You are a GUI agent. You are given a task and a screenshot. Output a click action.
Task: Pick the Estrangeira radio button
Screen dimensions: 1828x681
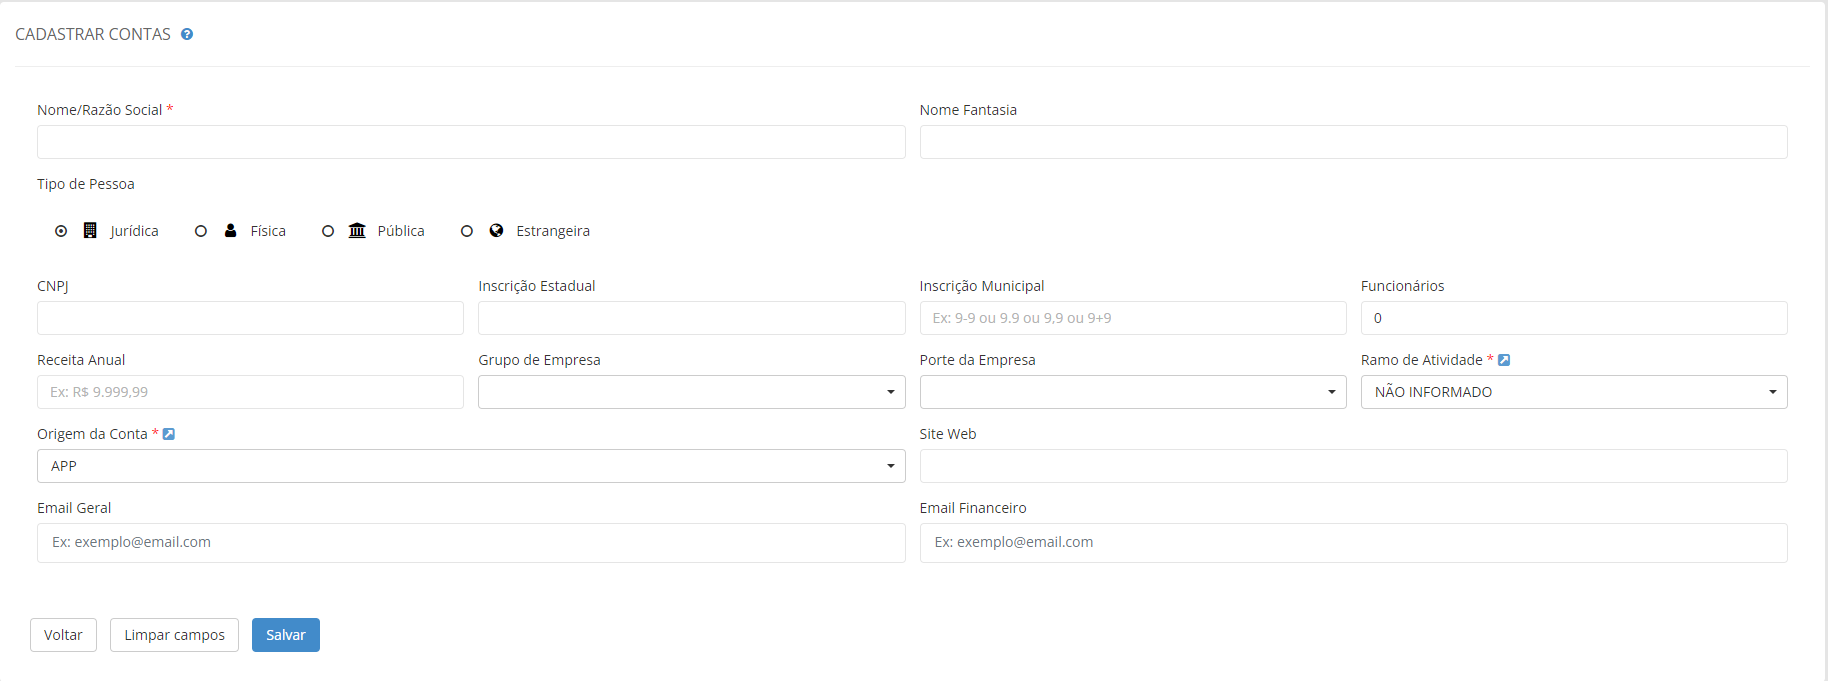467,231
